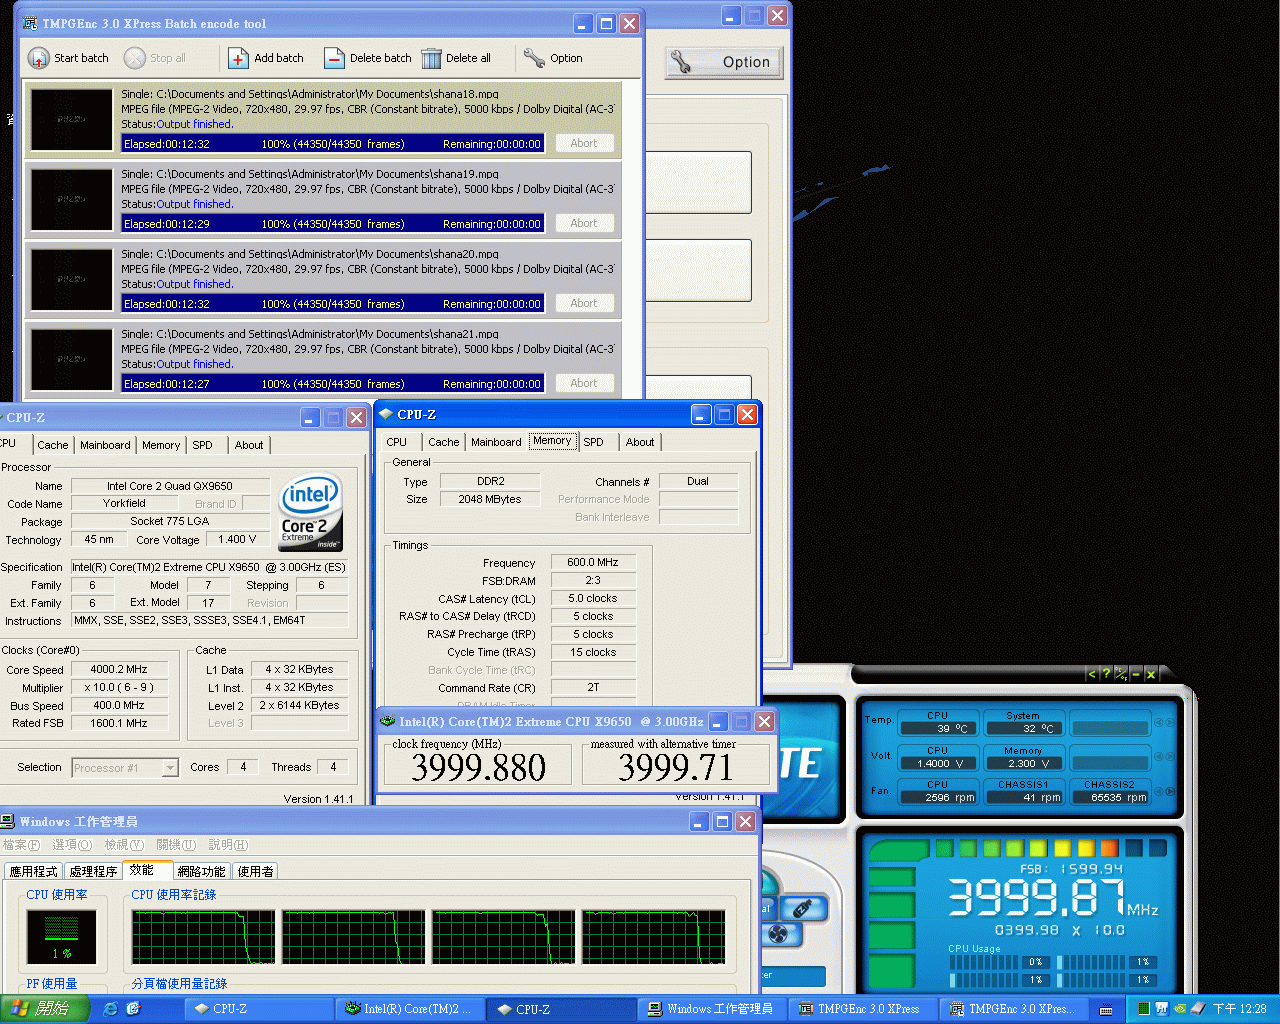
Task: Switch to 網路功能 tab in Task Manager
Action: coord(201,872)
